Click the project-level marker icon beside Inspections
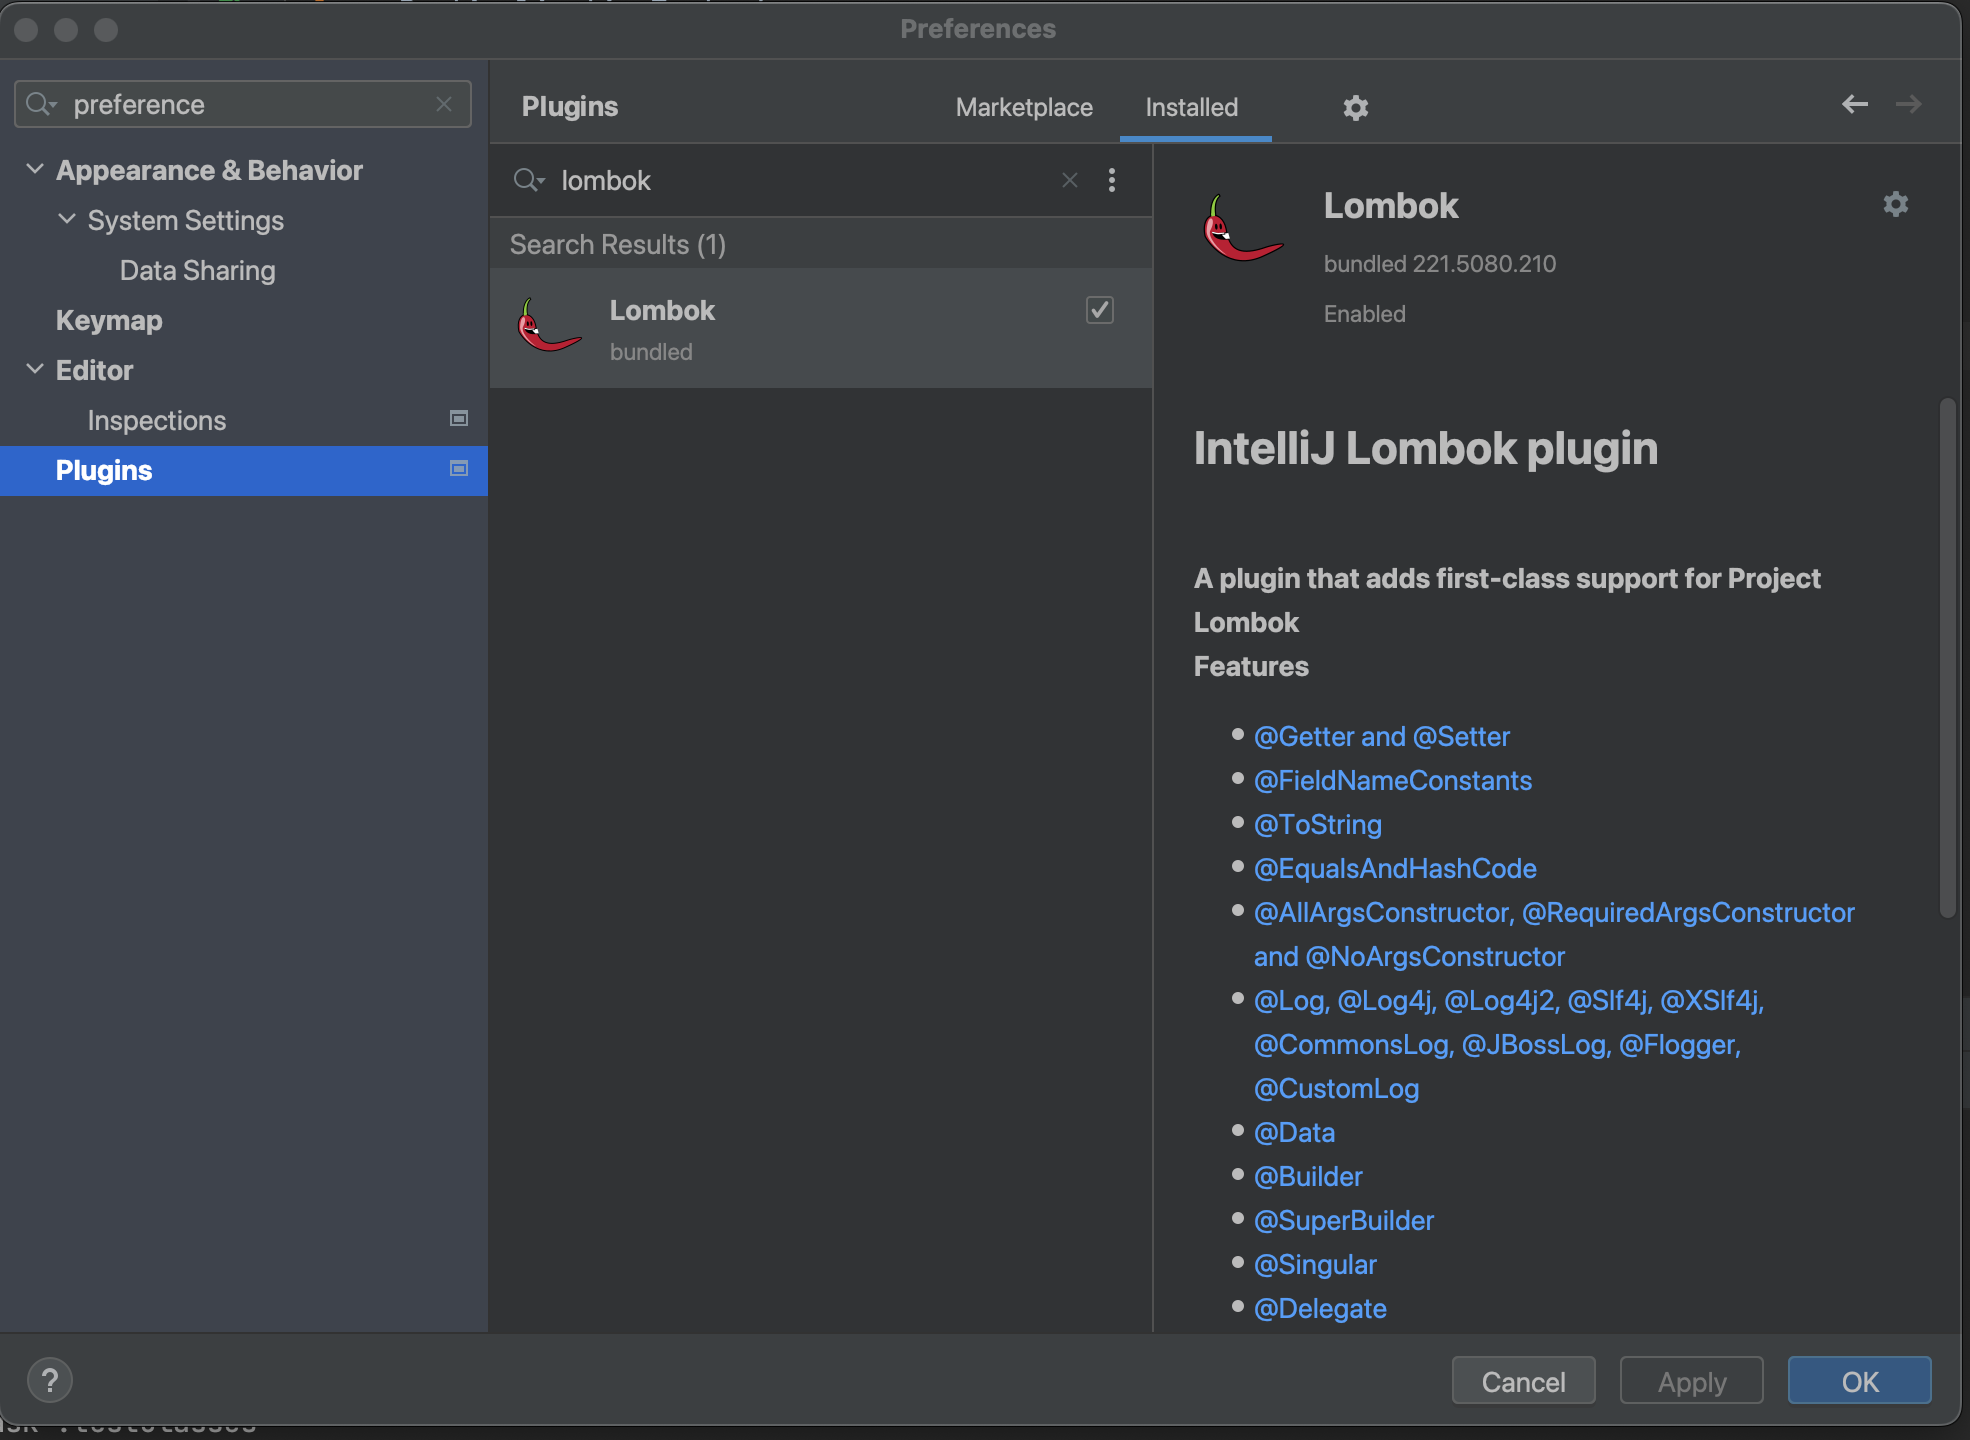 (459, 419)
